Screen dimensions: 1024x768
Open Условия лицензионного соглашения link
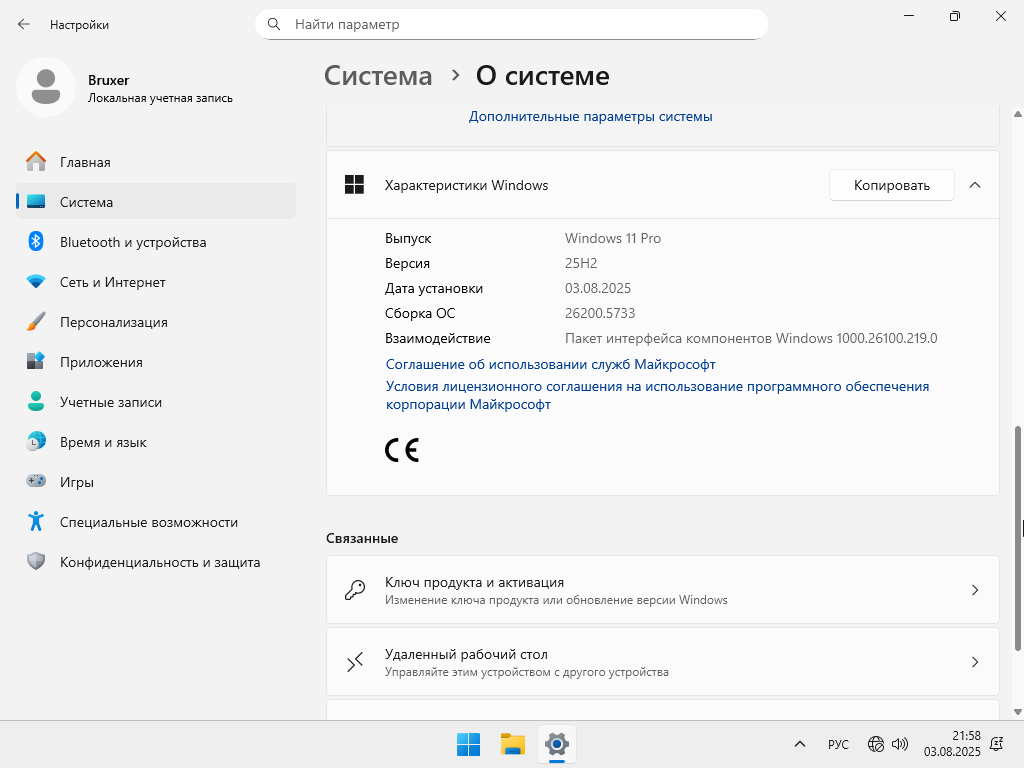(657, 395)
